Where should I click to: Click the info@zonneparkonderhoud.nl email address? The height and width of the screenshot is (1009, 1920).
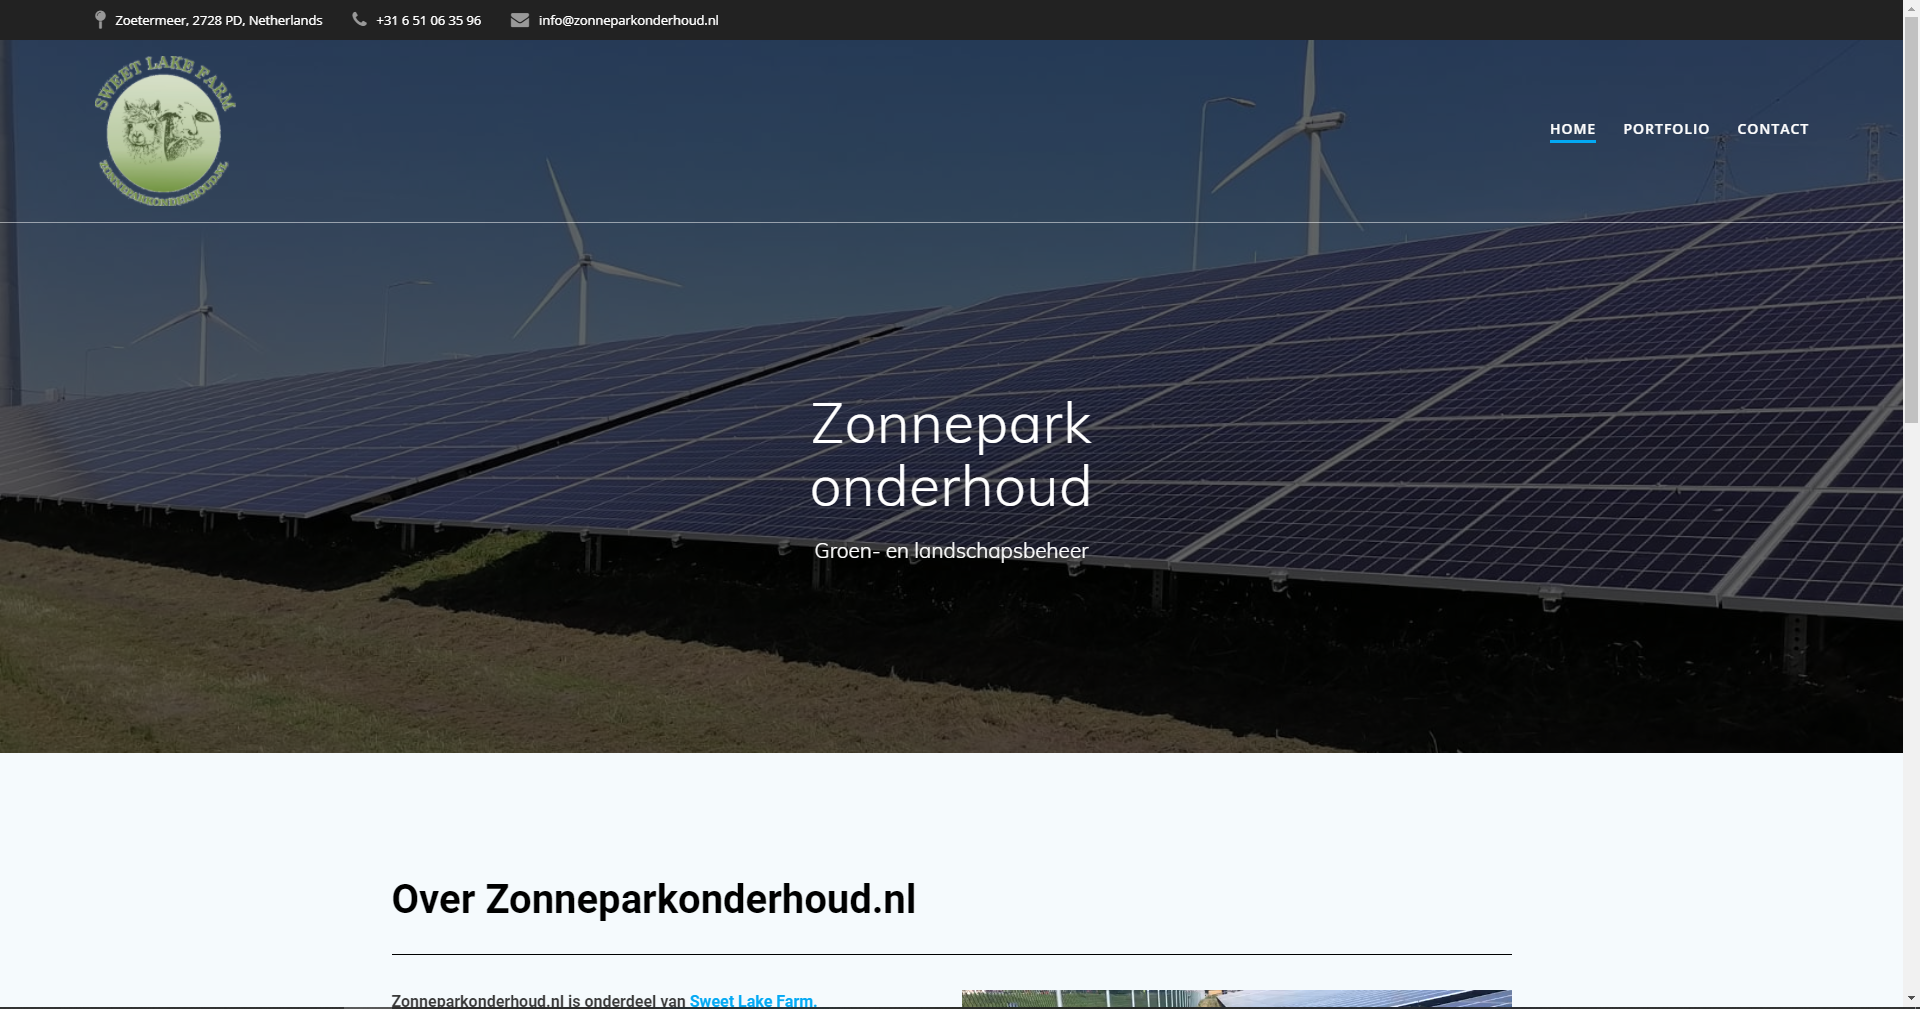coord(628,20)
